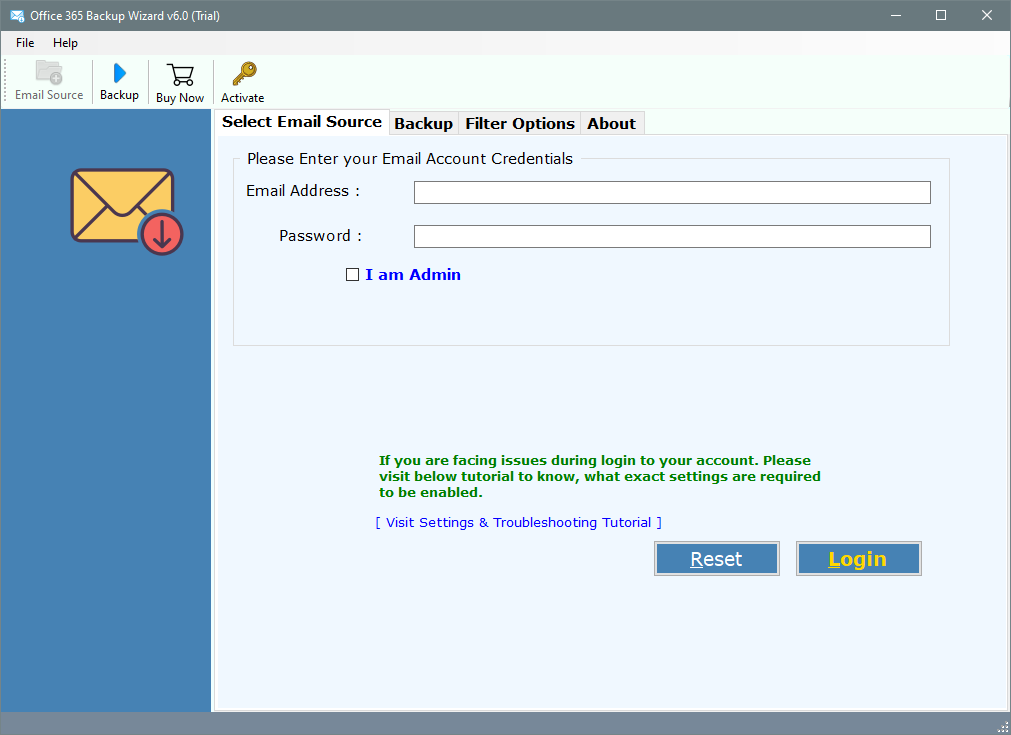Start backup using the Backup arrow icon
The image size is (1011, 735).
[x=119, y=73]
